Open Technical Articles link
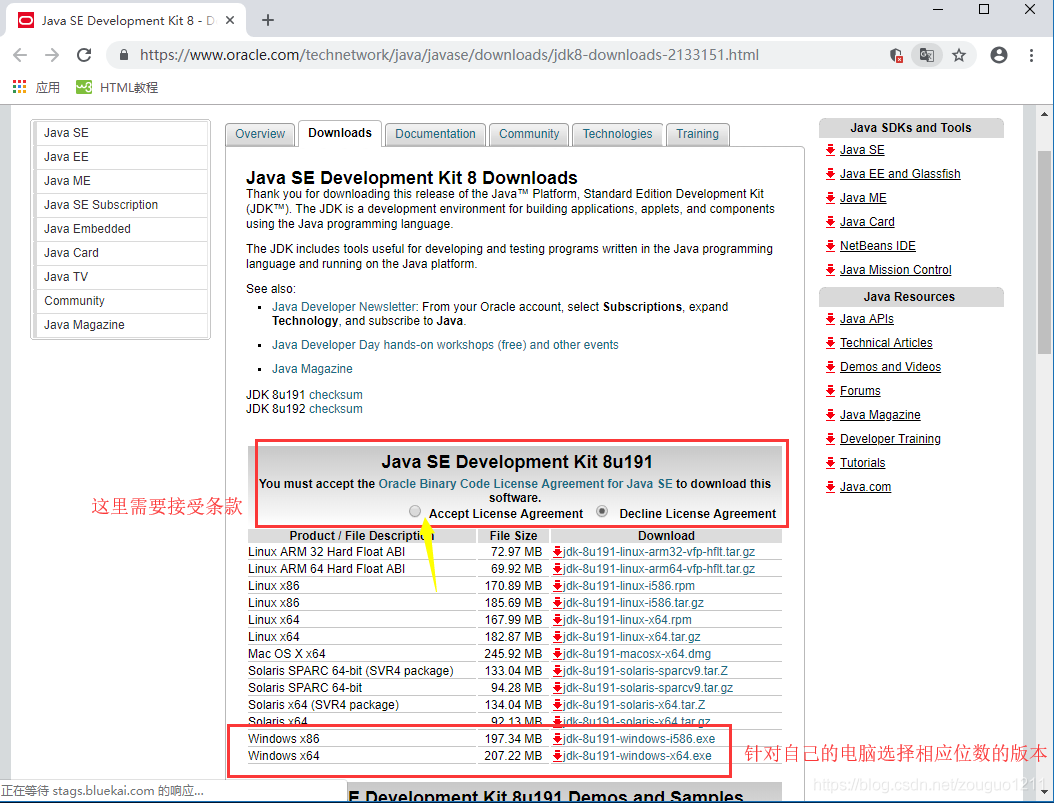 (886, 343)
